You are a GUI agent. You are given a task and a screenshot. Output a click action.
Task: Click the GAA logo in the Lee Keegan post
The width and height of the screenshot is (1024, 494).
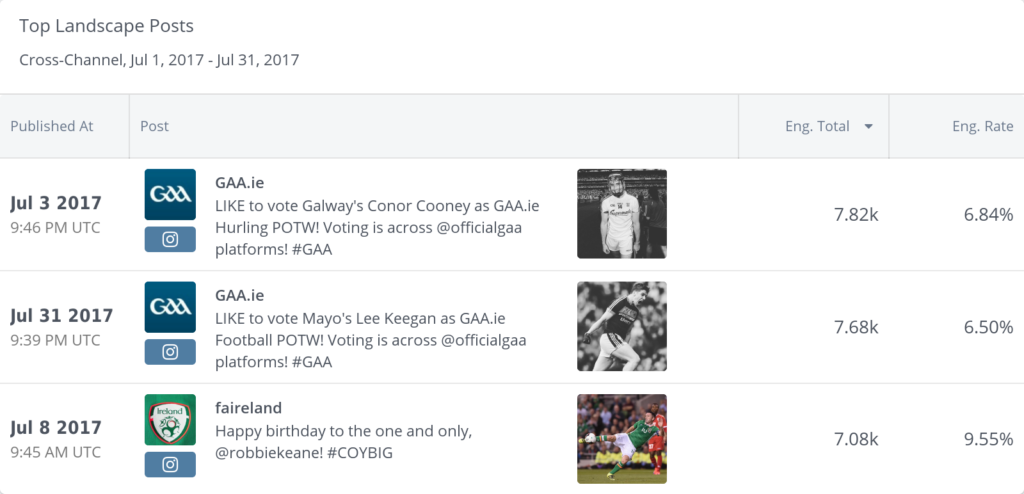click(x=170, y=306)
